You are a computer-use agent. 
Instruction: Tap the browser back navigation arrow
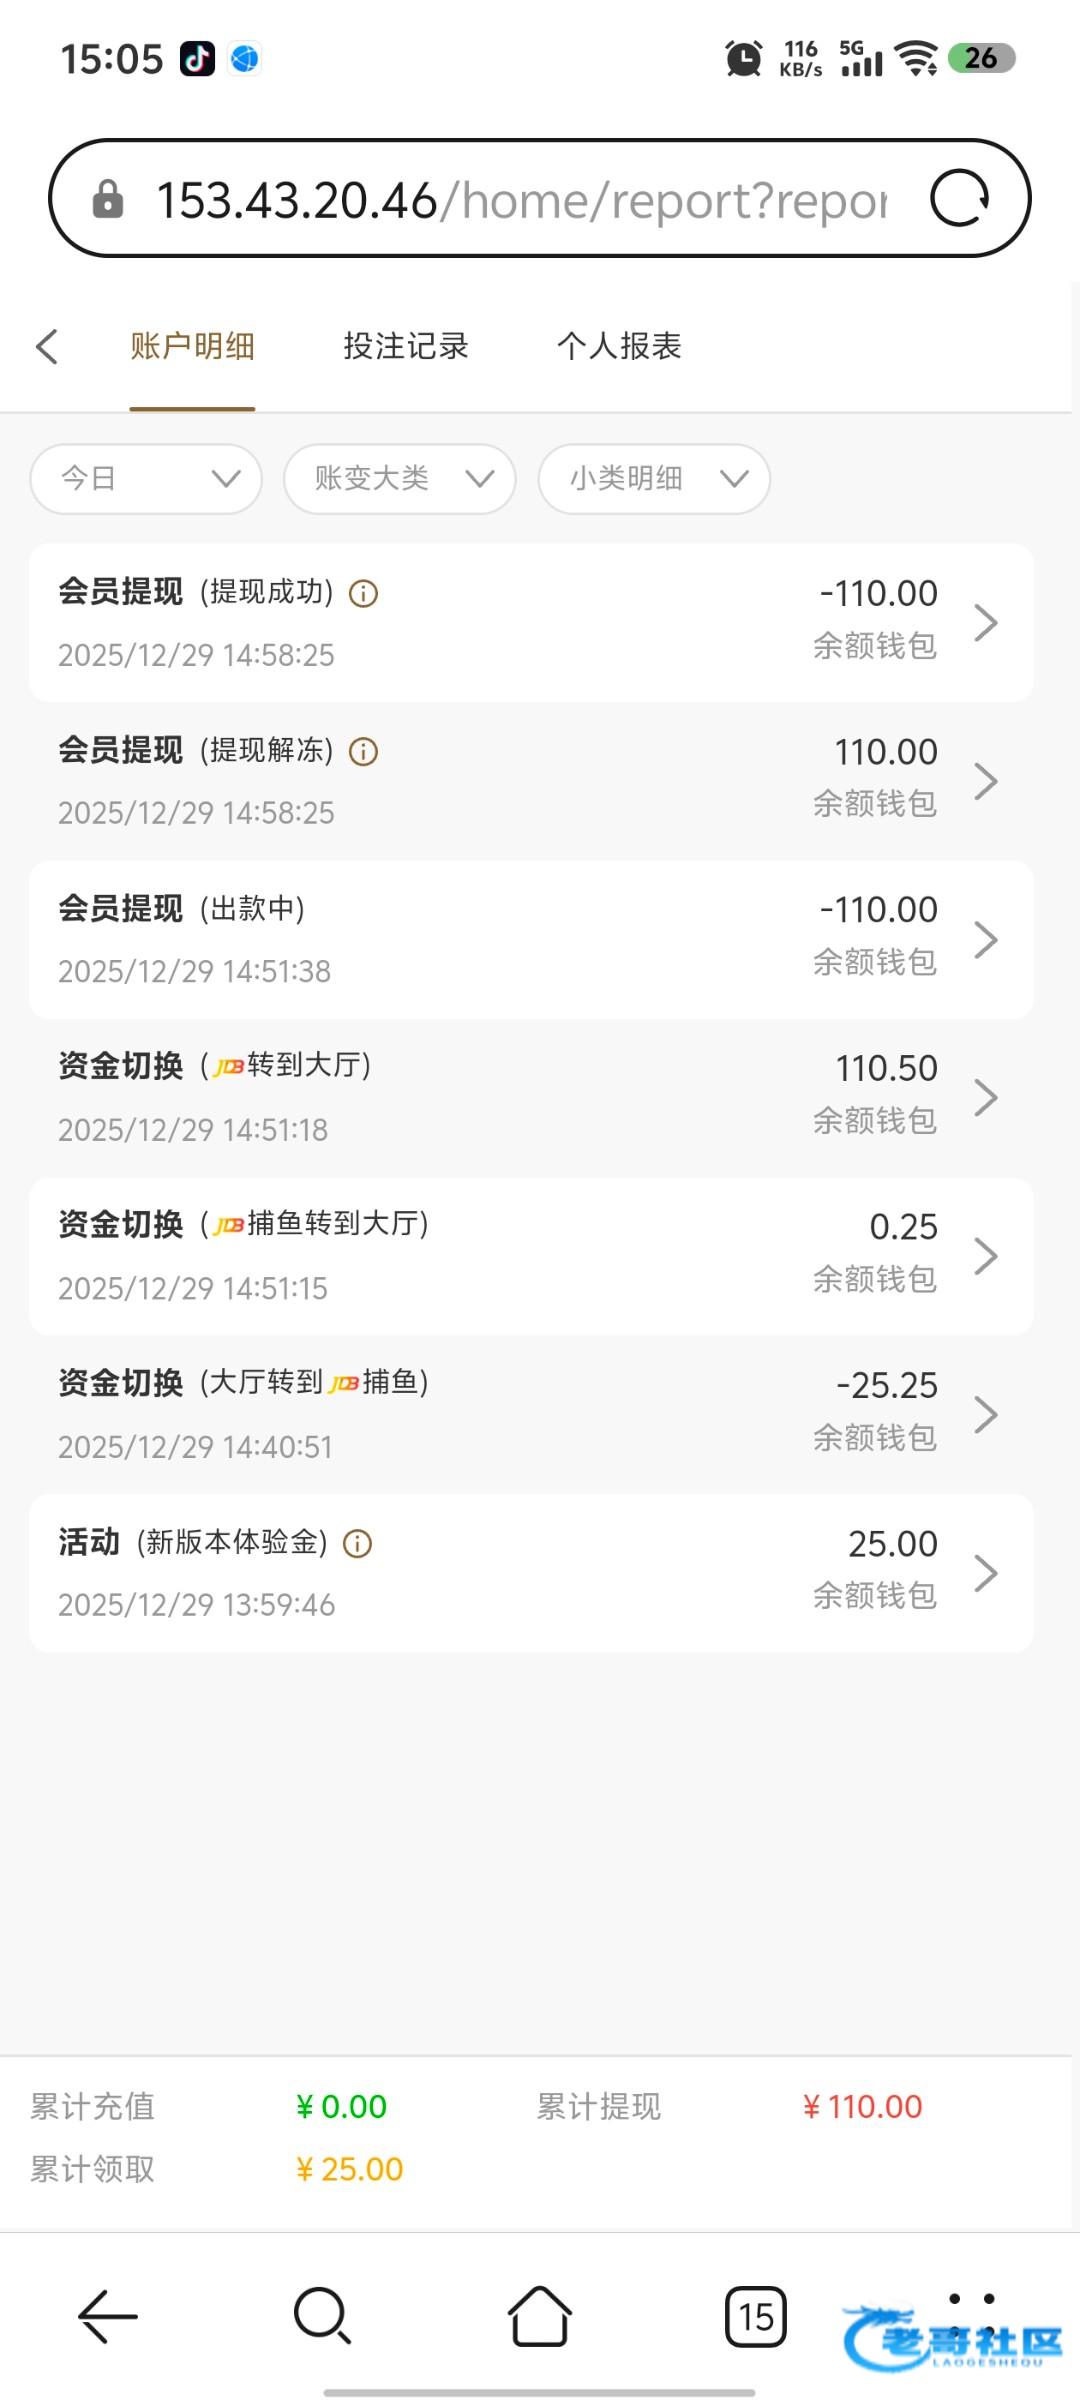point(108,2316)
